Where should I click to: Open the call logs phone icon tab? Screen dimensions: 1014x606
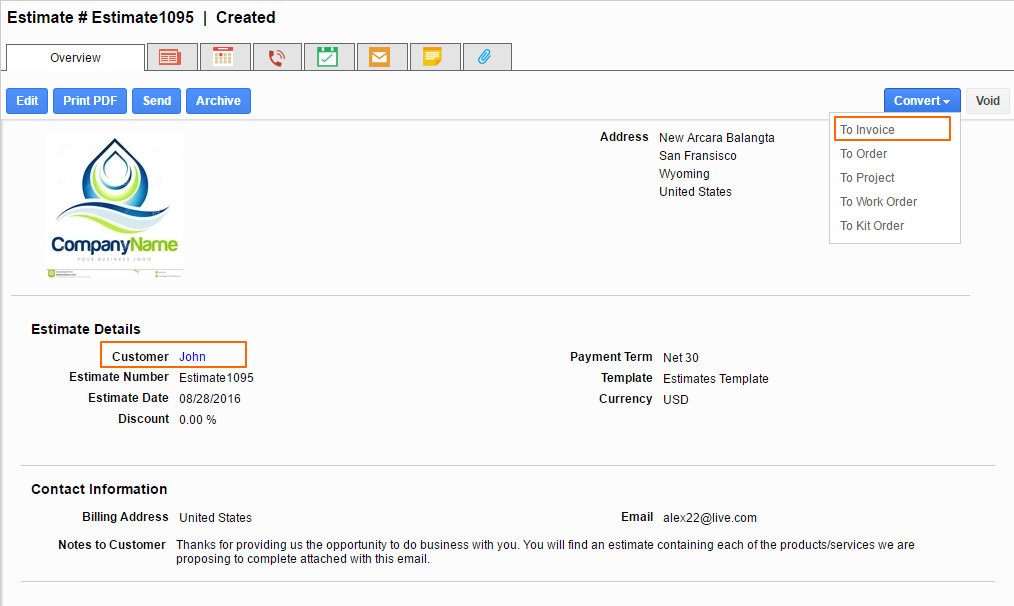[x=277, y=57]
